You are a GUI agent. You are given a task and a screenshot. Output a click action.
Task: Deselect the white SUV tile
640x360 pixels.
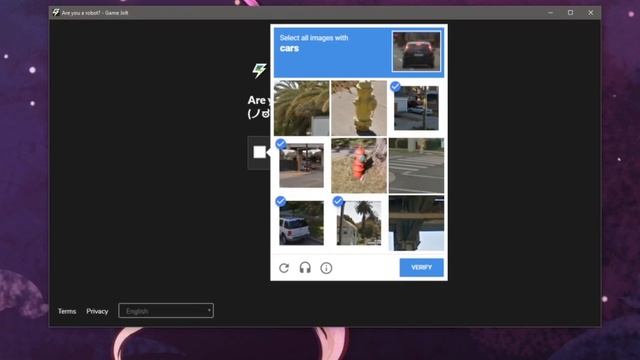(x=302, y=223)
